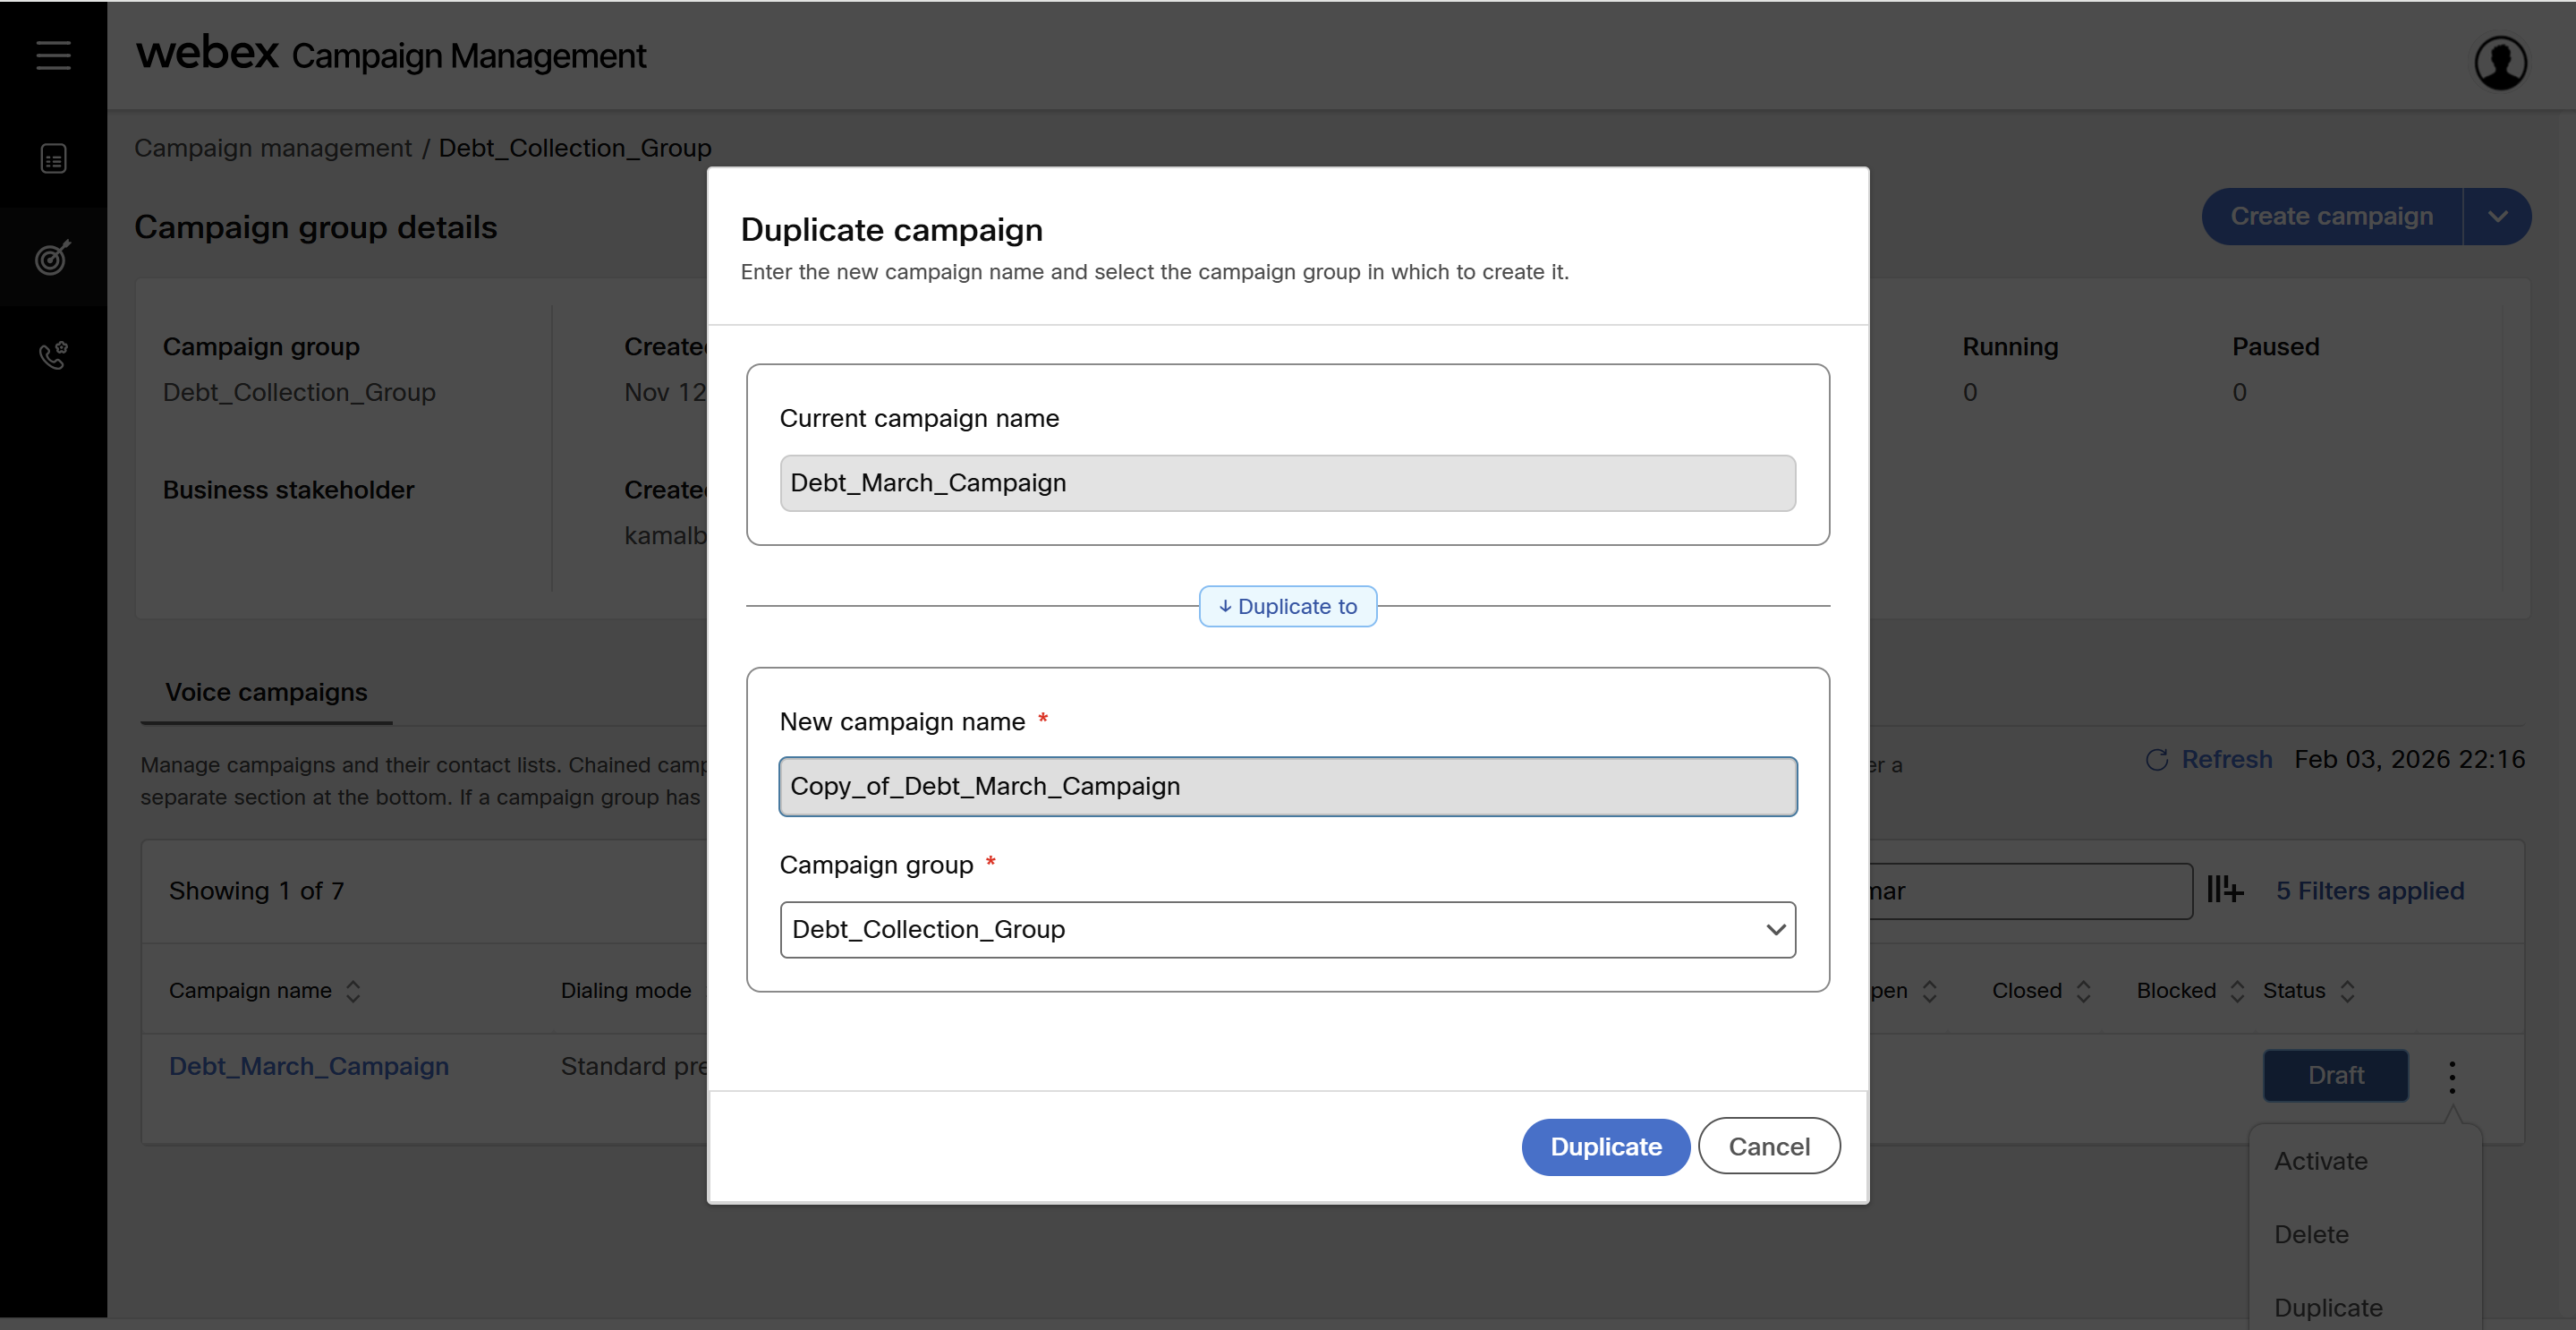The width and height of the screenshot is (2576, 1330).
Task: Sort by Campaign name column
Action: click(x=353, y=991)
